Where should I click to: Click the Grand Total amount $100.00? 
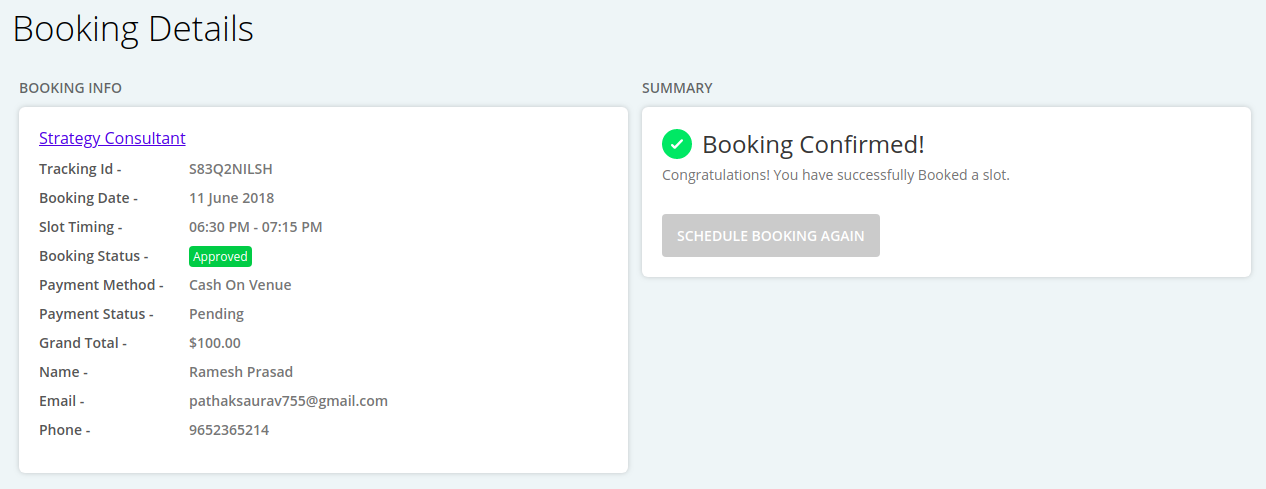(x=215, y=343)
